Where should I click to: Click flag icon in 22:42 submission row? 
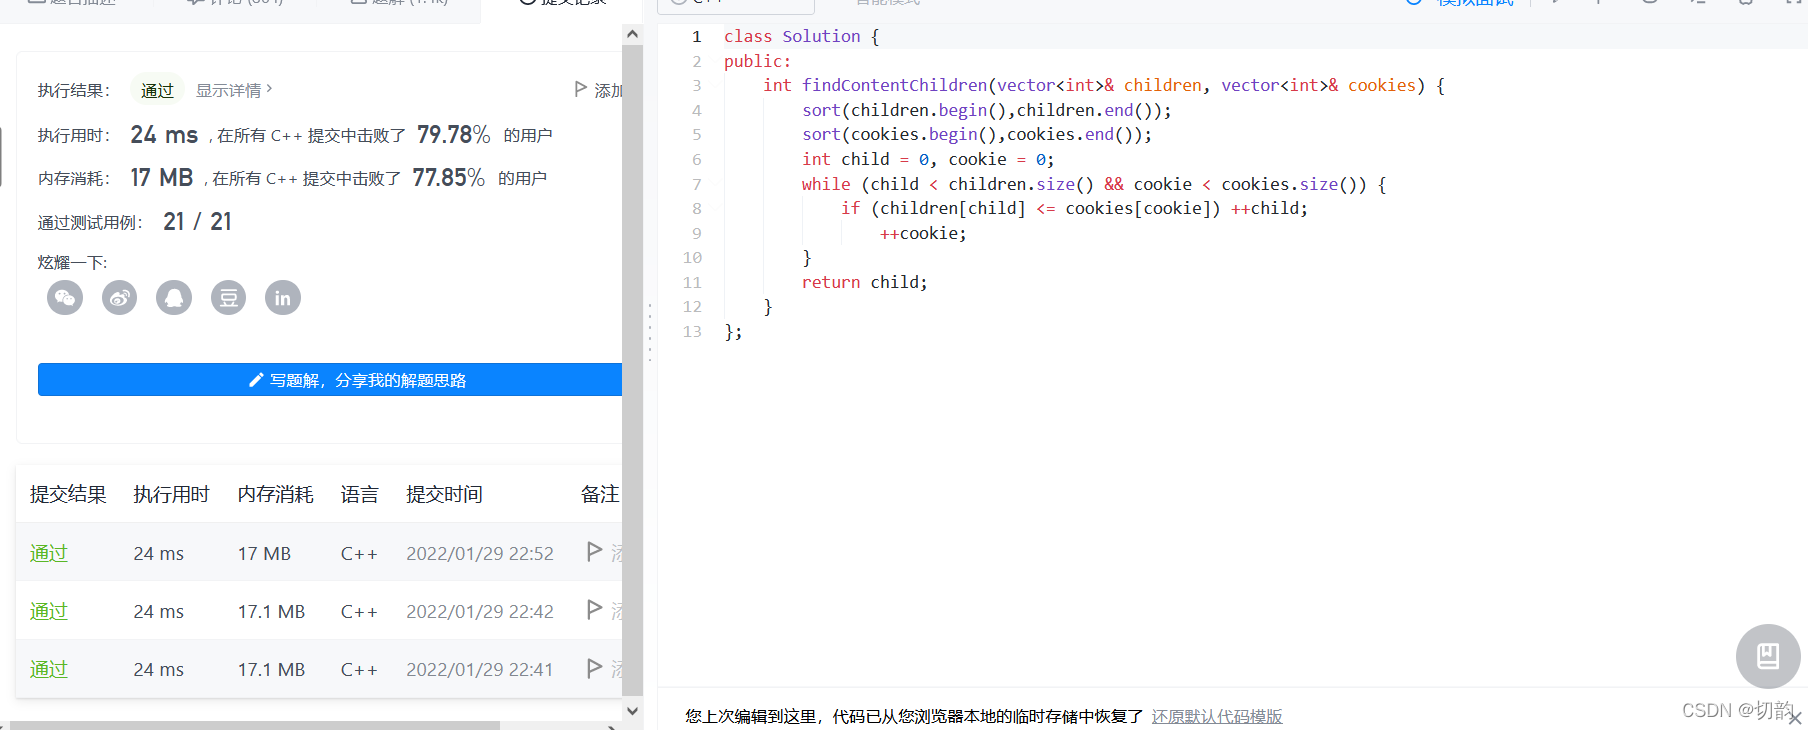[x=594, y=609]
